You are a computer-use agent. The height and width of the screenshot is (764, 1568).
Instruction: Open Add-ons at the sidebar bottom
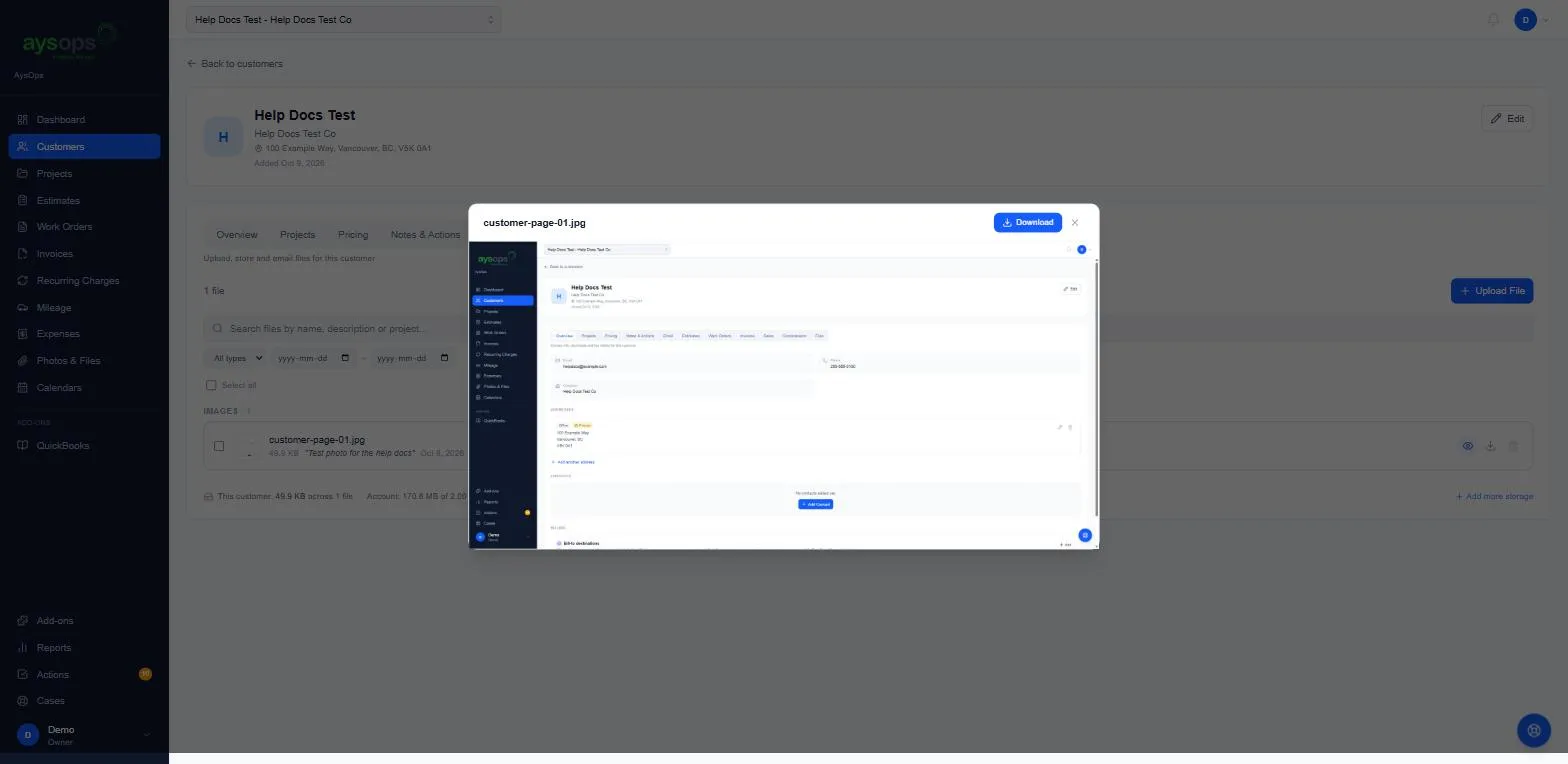pyautogui.click(x=84, y=621)
